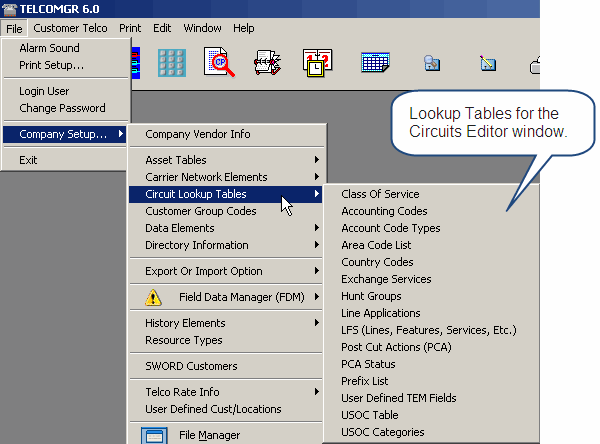Expand Field Data Manager (FDM) submenu
600x444 pixels.
coord(226,297)
